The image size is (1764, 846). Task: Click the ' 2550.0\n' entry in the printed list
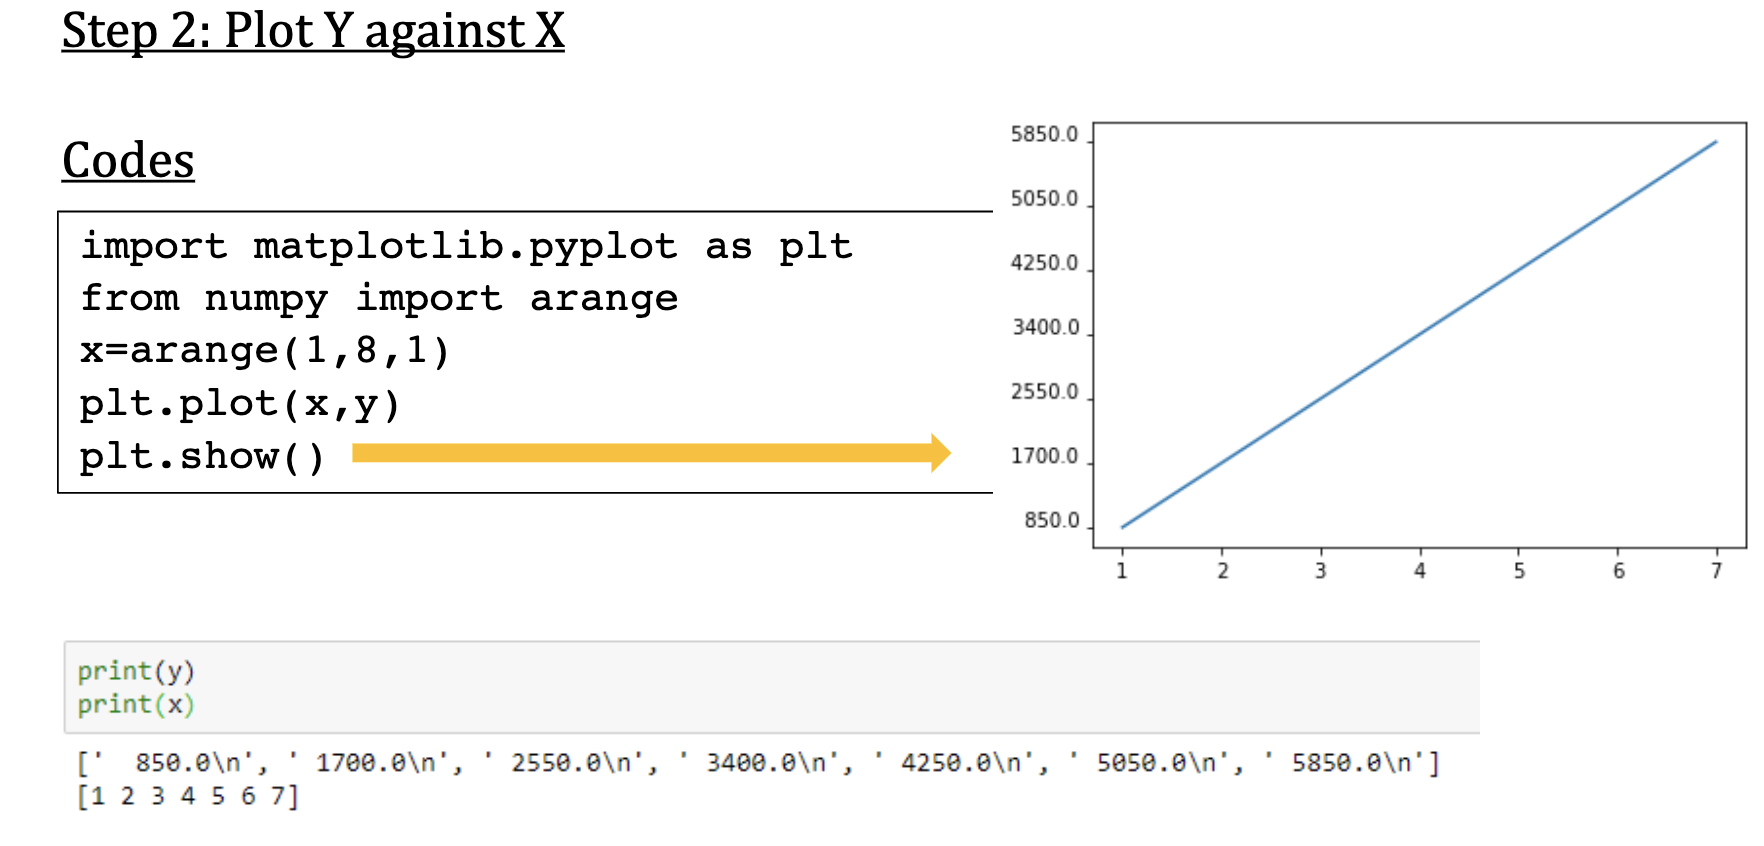coord(564,763)
